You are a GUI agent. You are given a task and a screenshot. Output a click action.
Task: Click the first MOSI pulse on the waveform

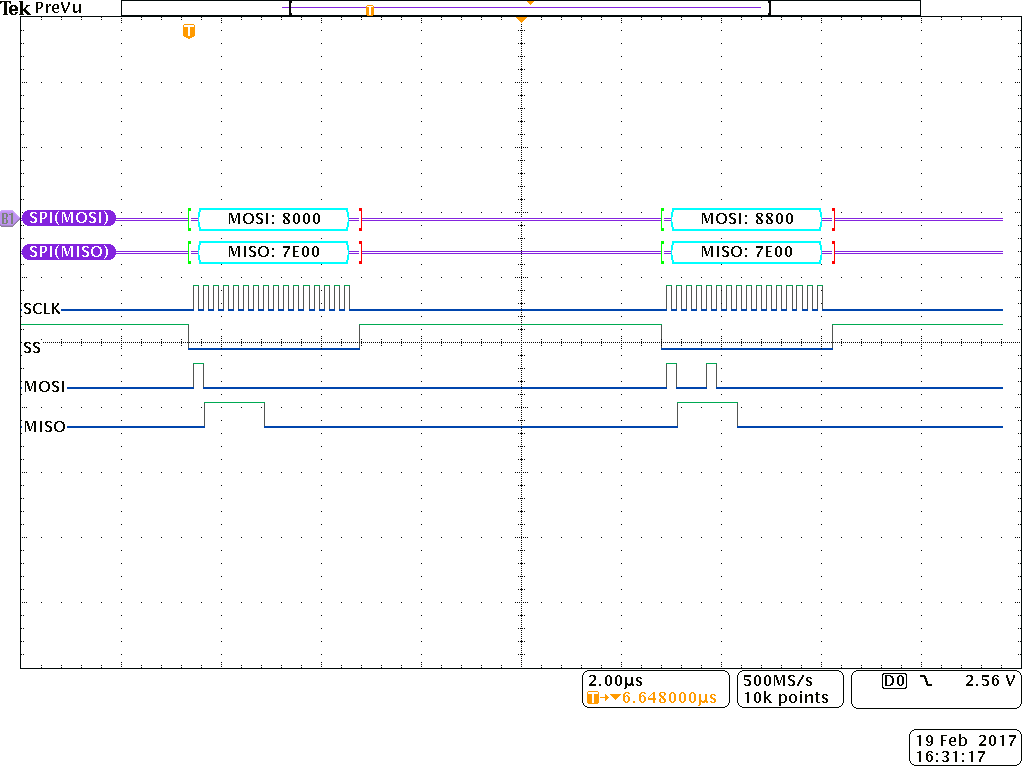point(199,376)
